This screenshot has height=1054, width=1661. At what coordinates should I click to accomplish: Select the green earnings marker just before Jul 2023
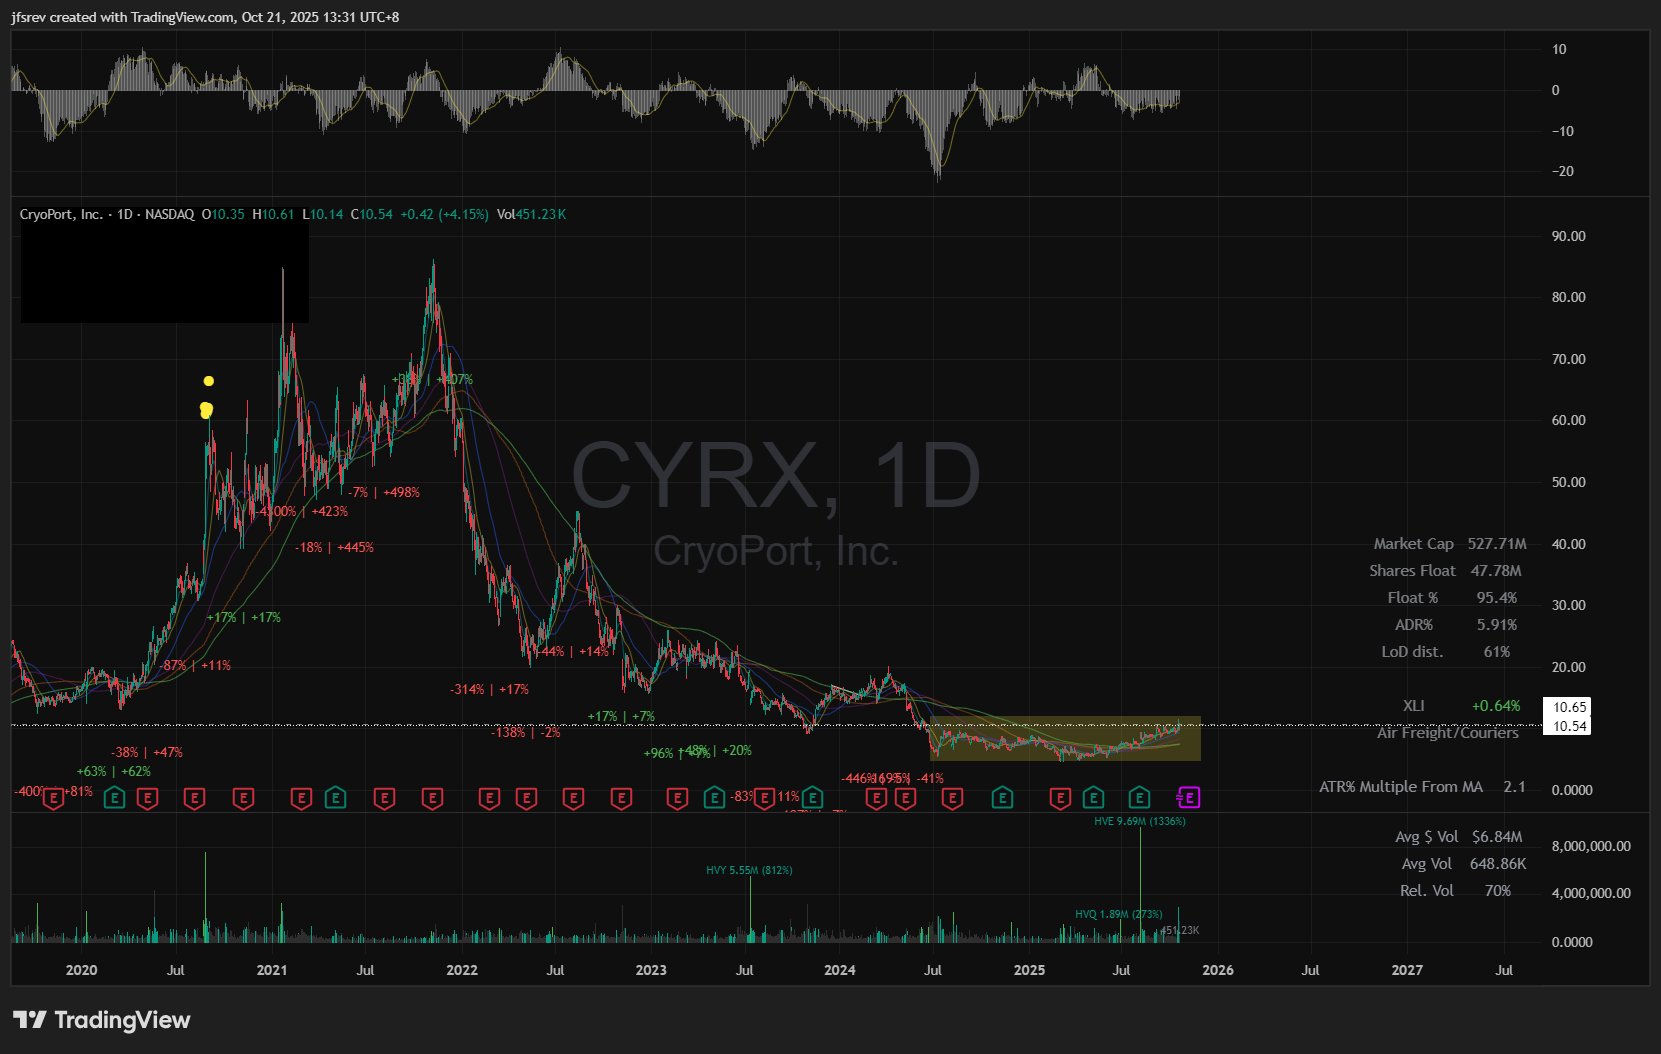click(714, 797)
